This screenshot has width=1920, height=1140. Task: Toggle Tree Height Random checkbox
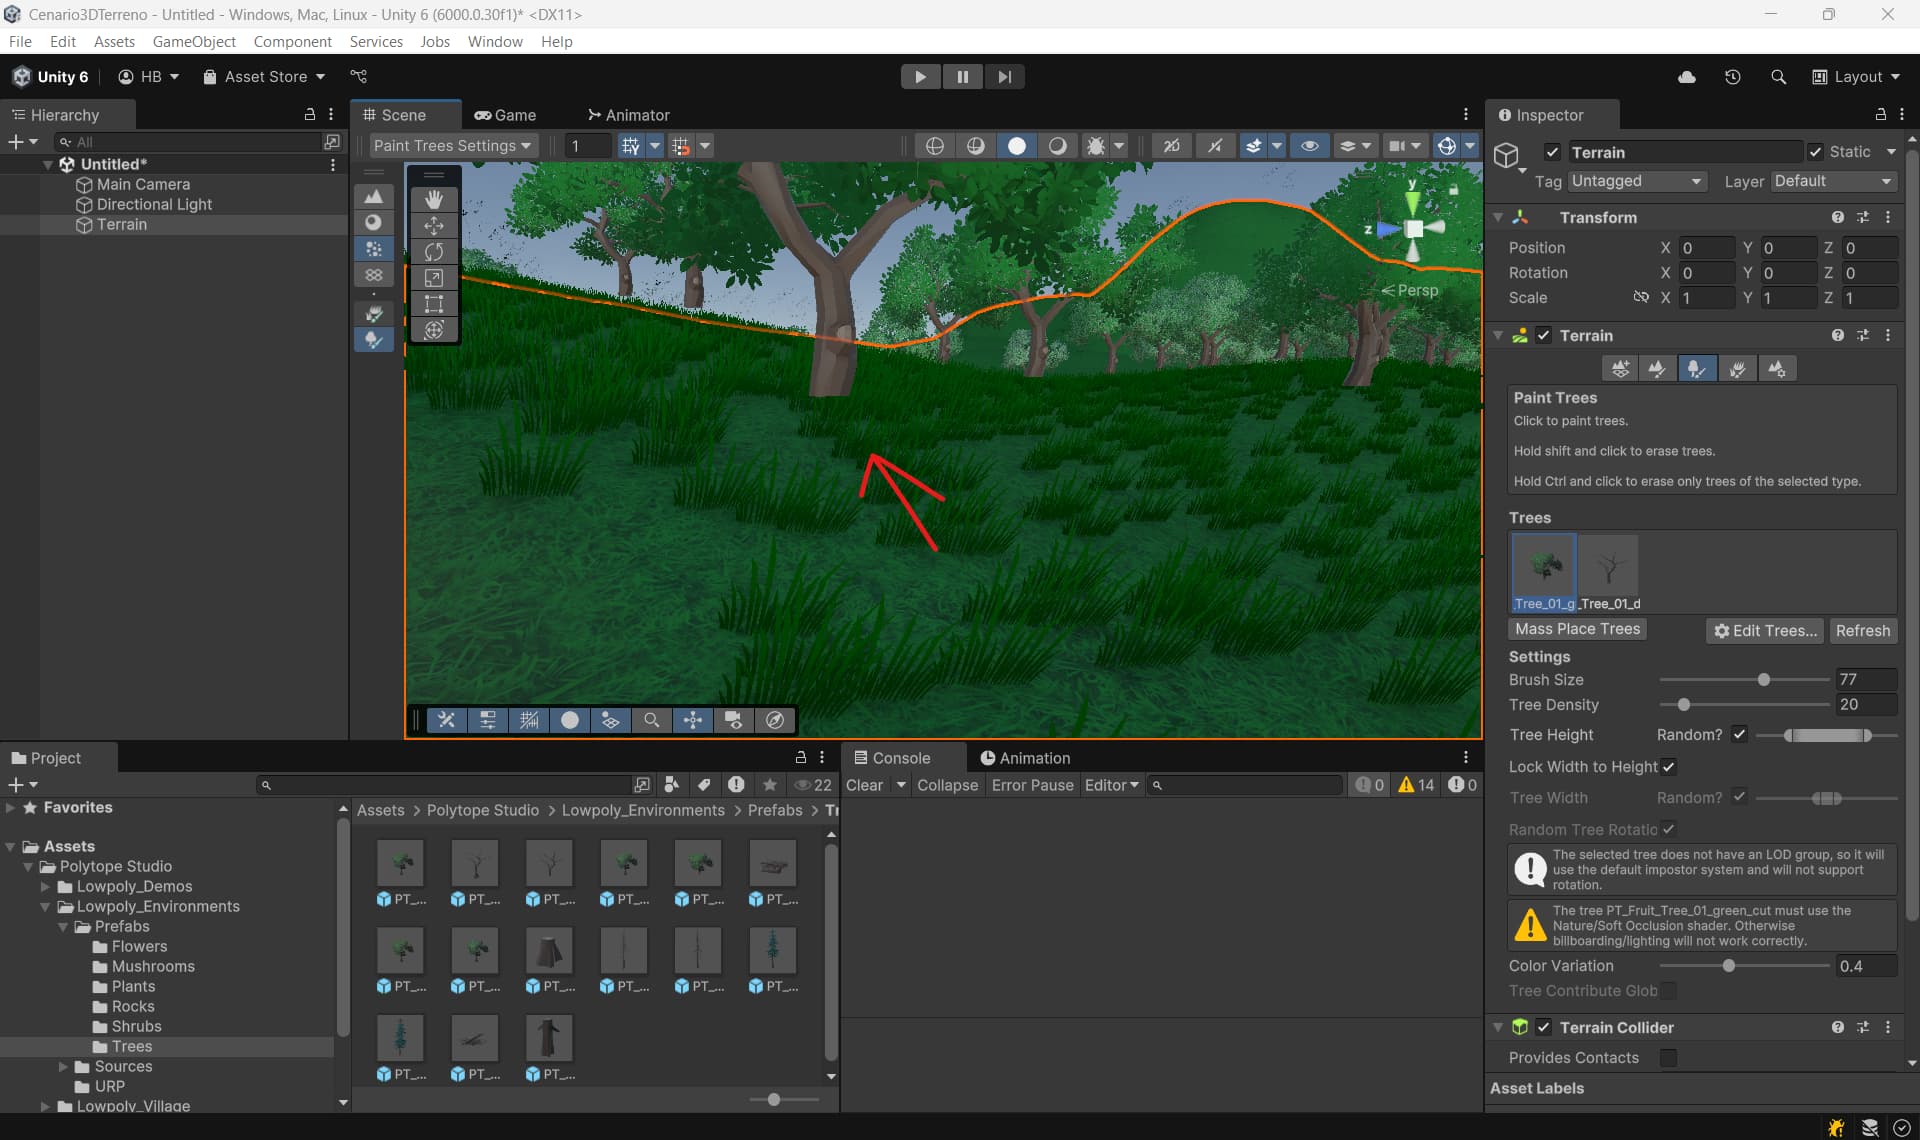tap(1739, 735)
